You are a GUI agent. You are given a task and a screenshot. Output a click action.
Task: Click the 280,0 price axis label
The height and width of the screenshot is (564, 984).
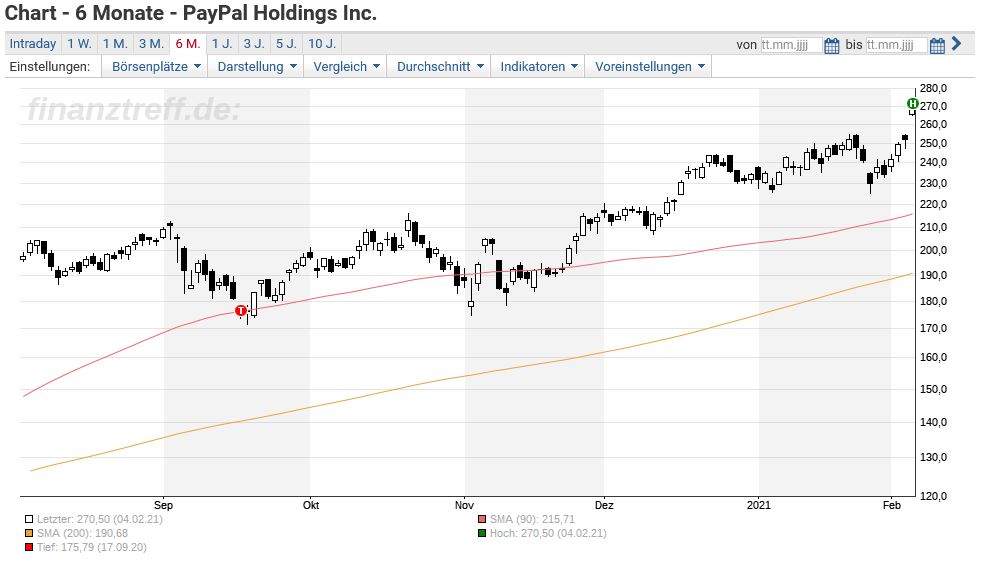[x=933, y=88]
